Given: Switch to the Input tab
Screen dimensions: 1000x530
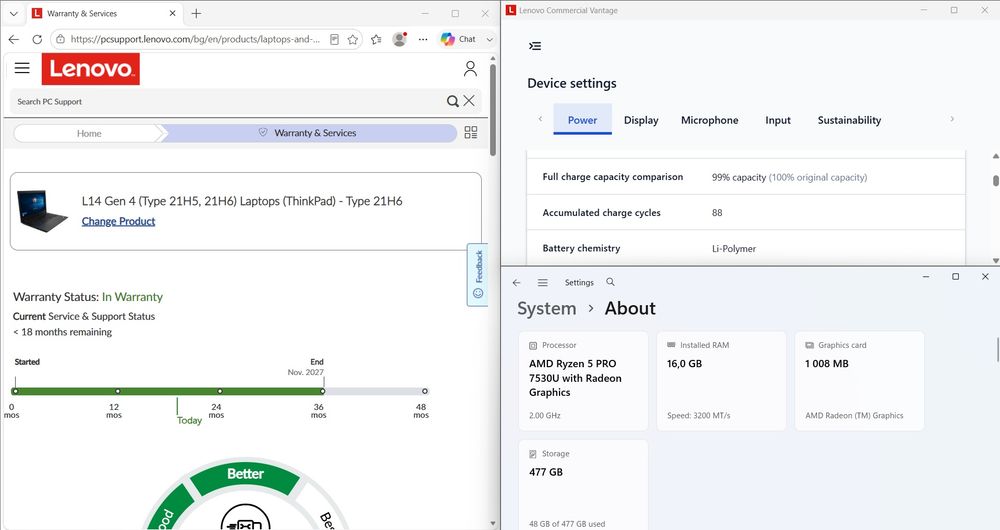Looking at the screenshot, I should [x=777, y=120].
